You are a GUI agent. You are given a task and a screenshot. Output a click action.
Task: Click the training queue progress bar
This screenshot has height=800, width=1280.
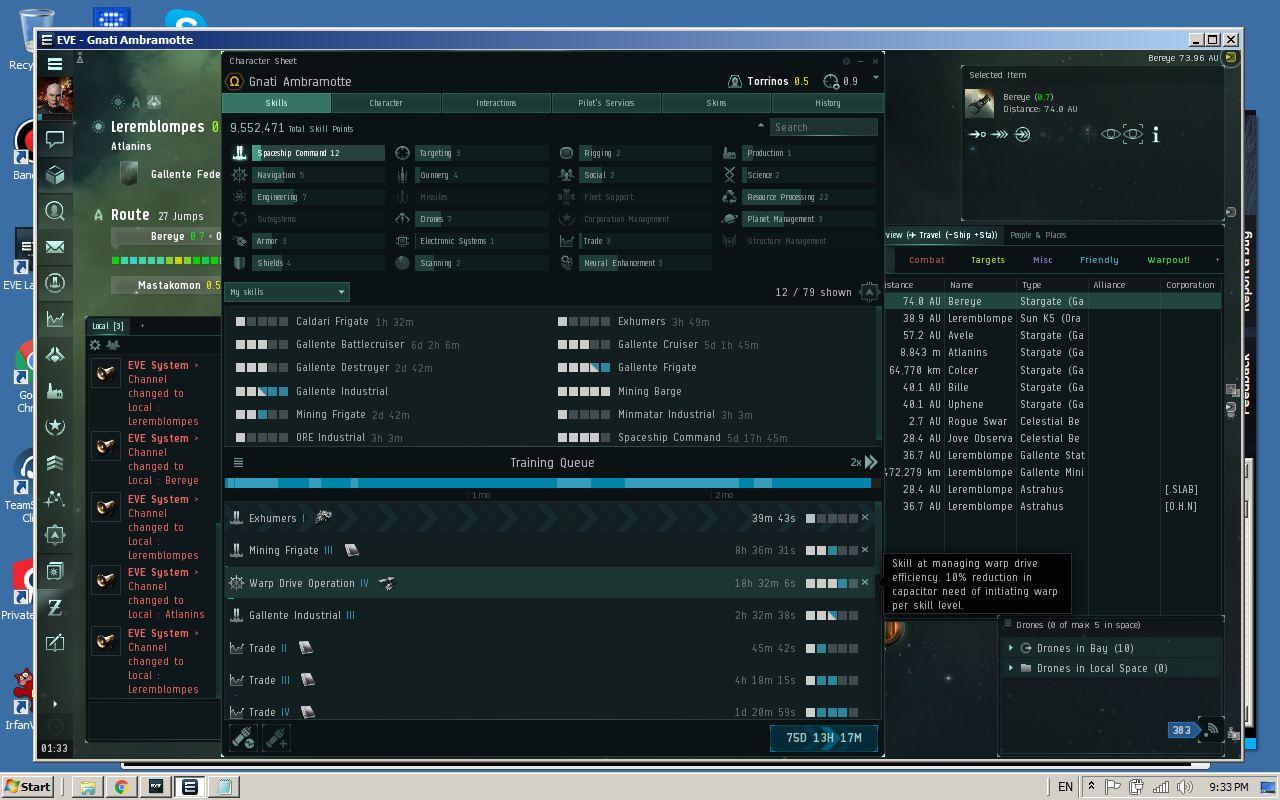(x=552, y=483)
